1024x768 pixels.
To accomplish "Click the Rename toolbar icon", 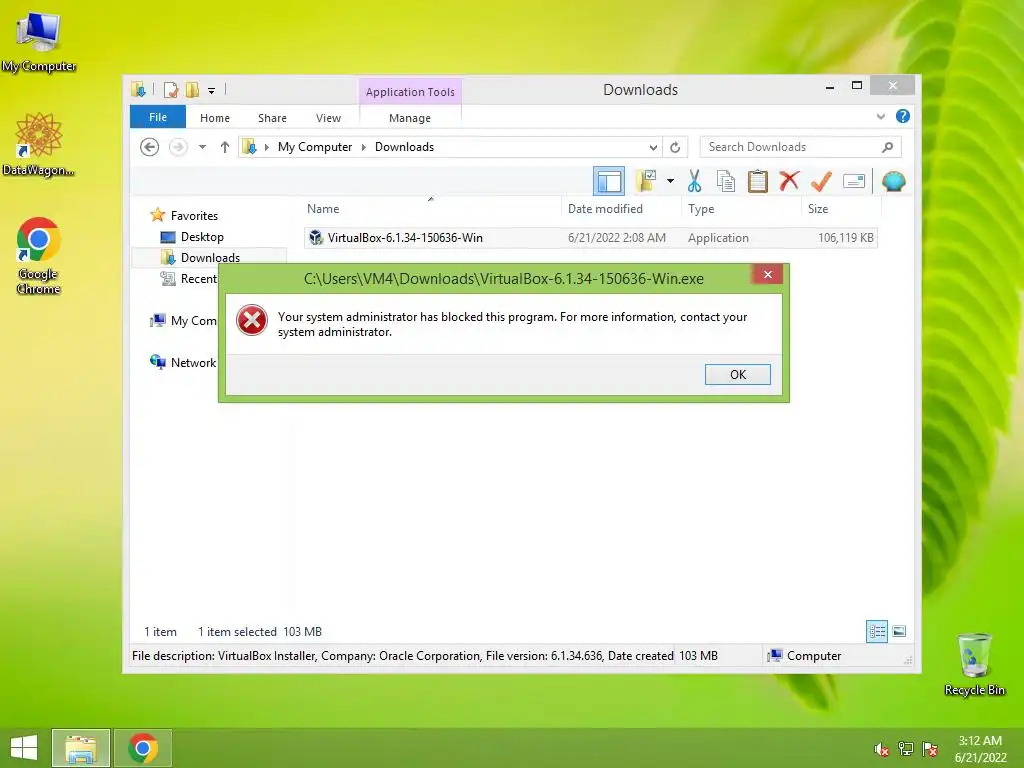I will [854, 181].
